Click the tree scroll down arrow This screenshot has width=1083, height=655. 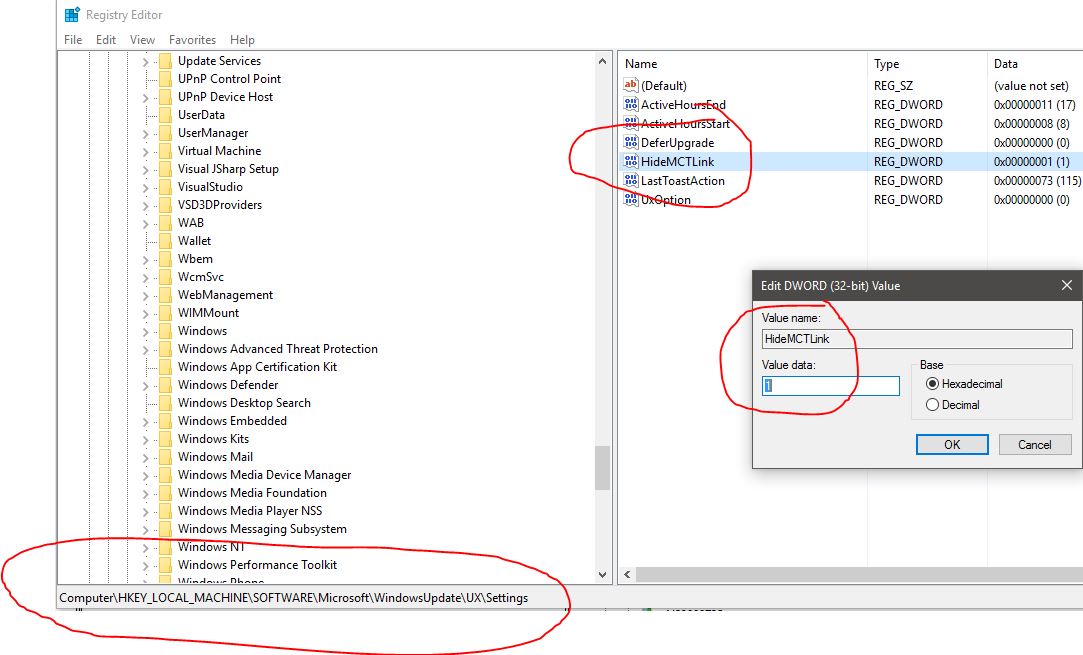point(602,575)
